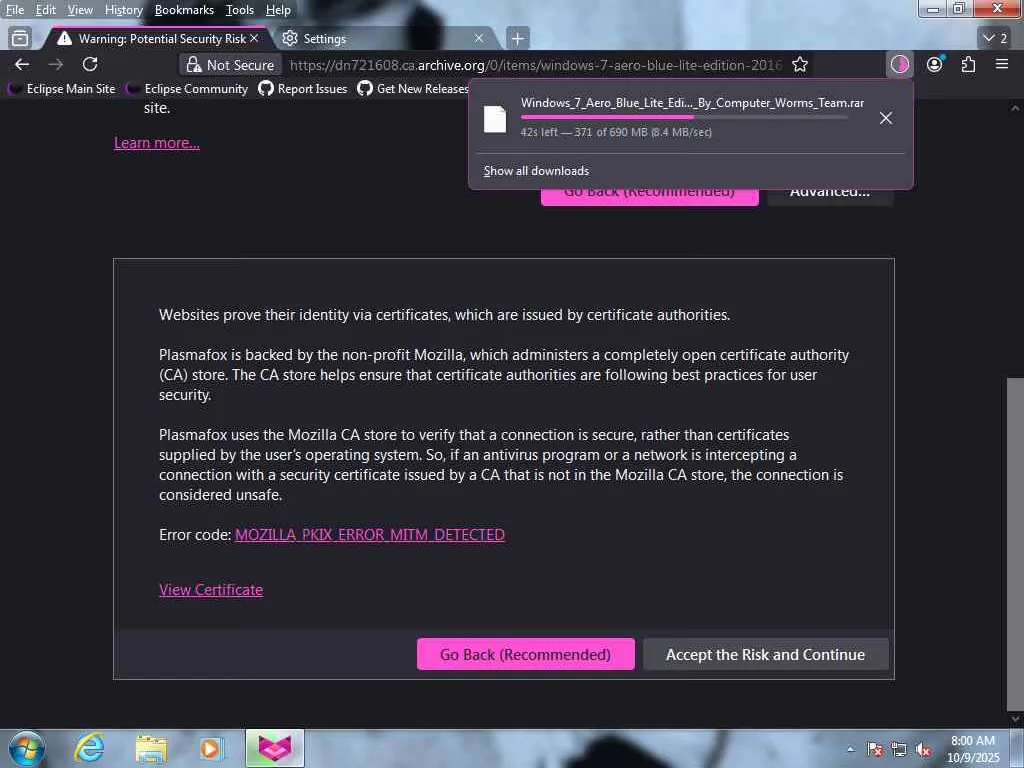Reload the page with refresh icon

tap(90, 65)
